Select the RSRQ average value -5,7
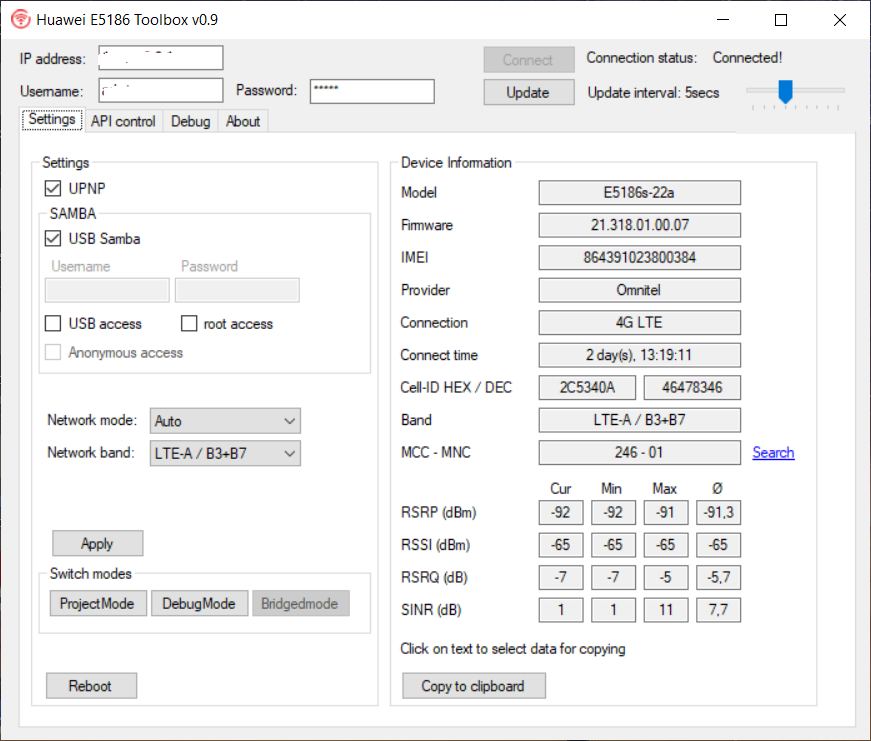 point(718,578)
